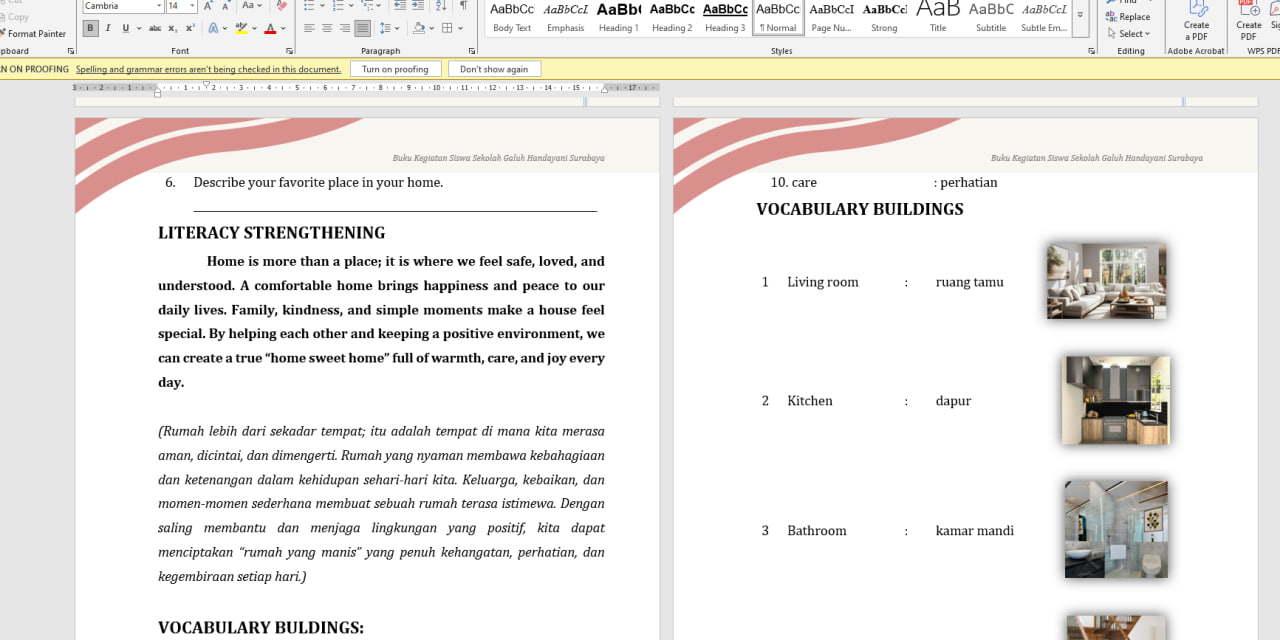Toggle Bold formatting
This screenshot has height=640, width=1280.
click(x=91, y=28)
